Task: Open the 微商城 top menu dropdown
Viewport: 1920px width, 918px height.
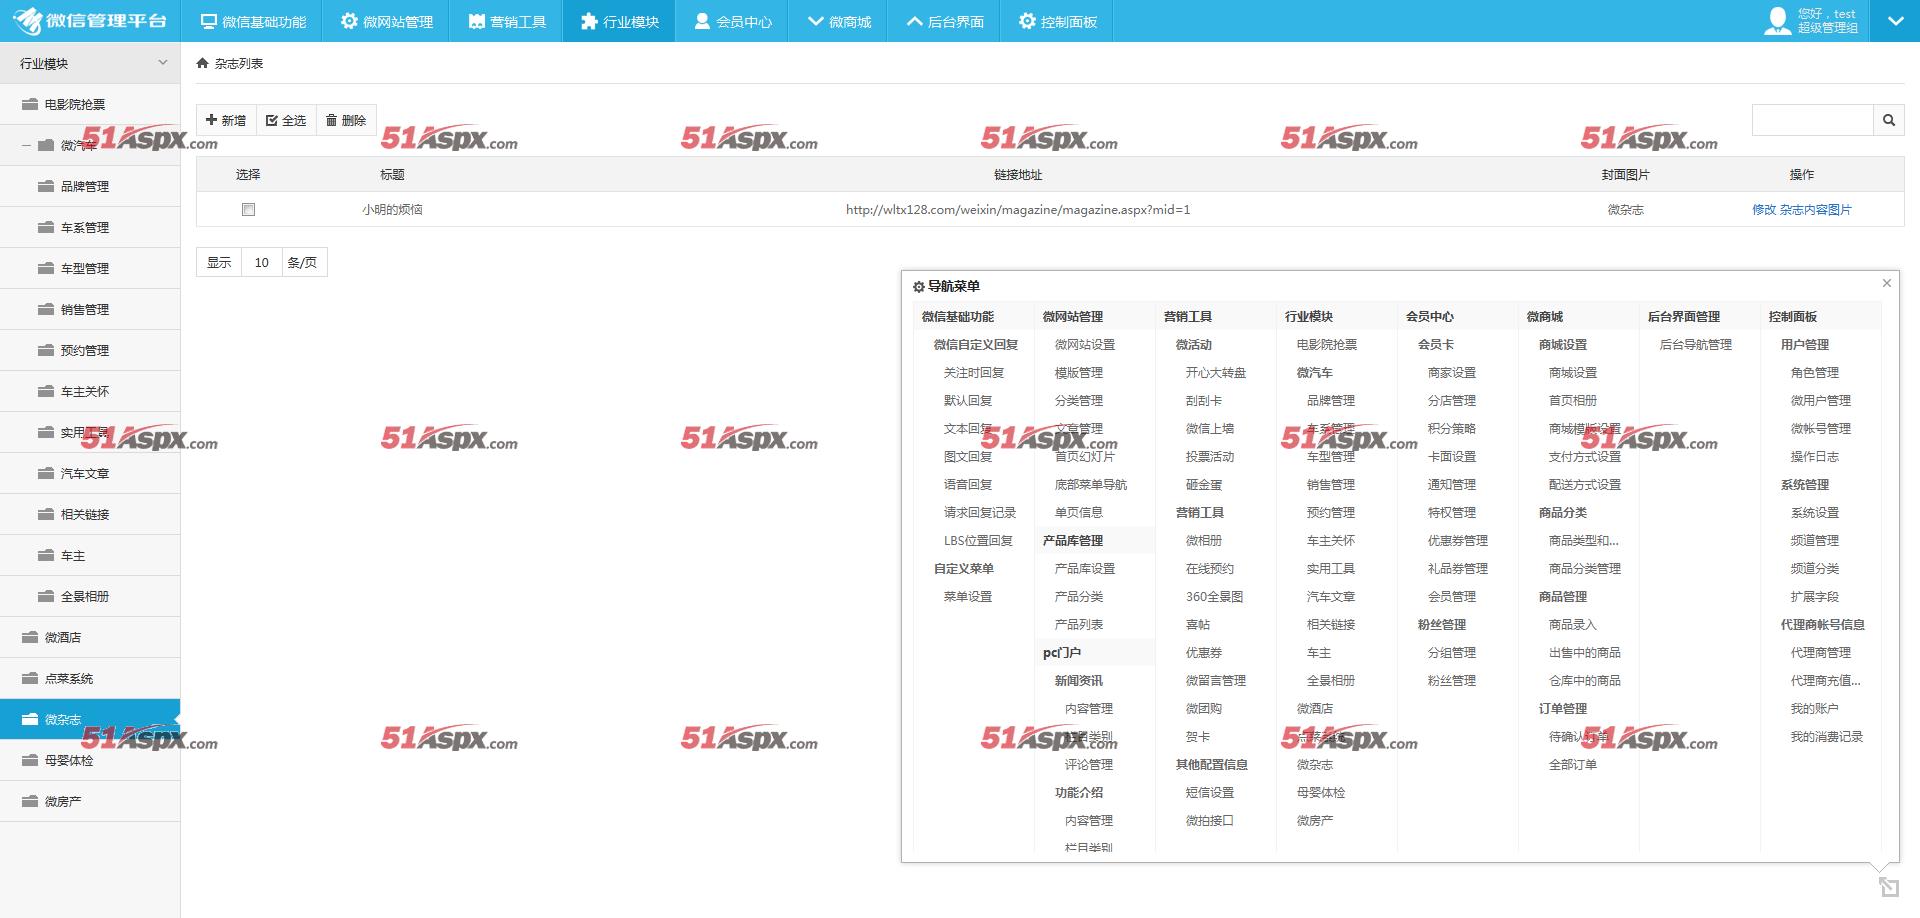Action: tap(840, 21)
